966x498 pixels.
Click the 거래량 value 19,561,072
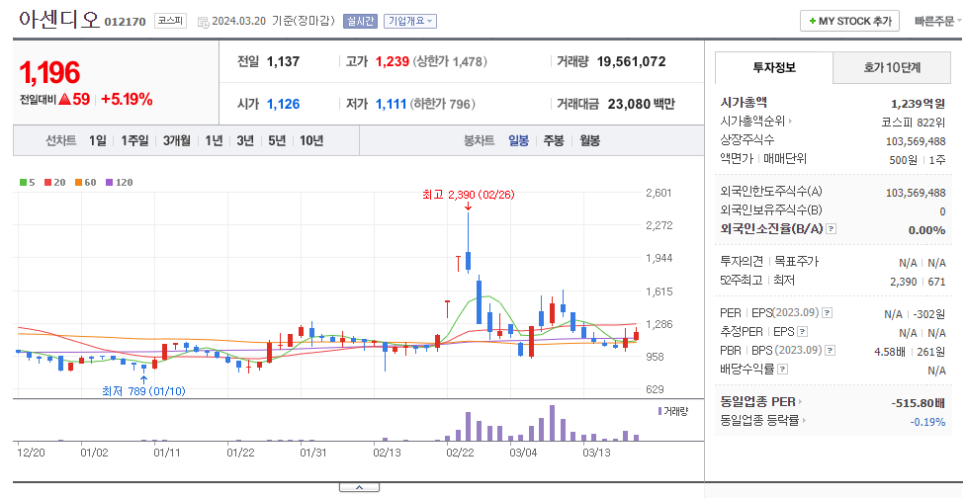tap(631, 62)
